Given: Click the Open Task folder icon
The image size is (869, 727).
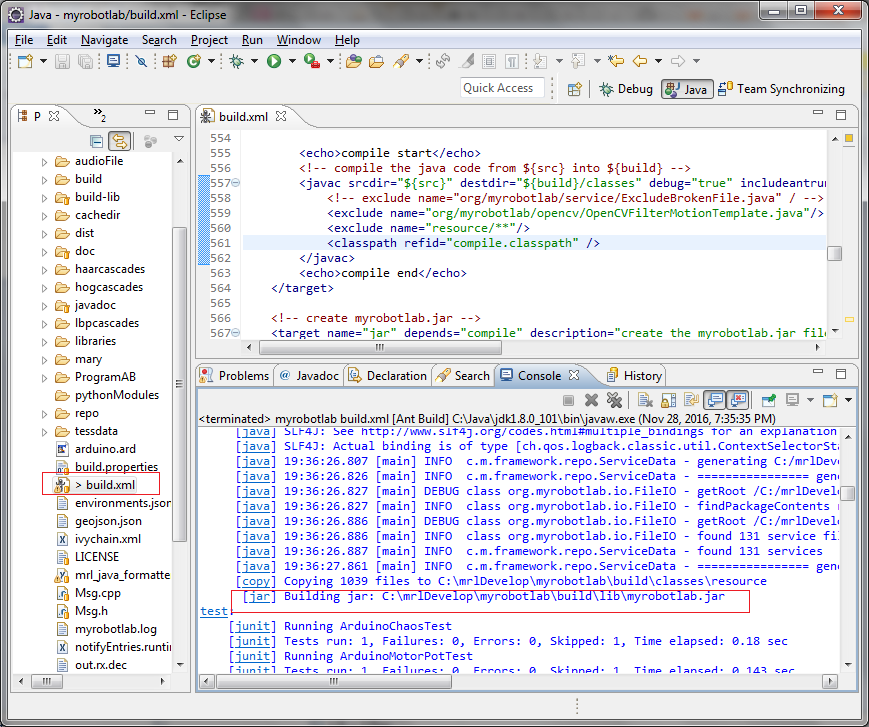Looking at the screenshot, I should pyautogui.click(x=376, y=61).
